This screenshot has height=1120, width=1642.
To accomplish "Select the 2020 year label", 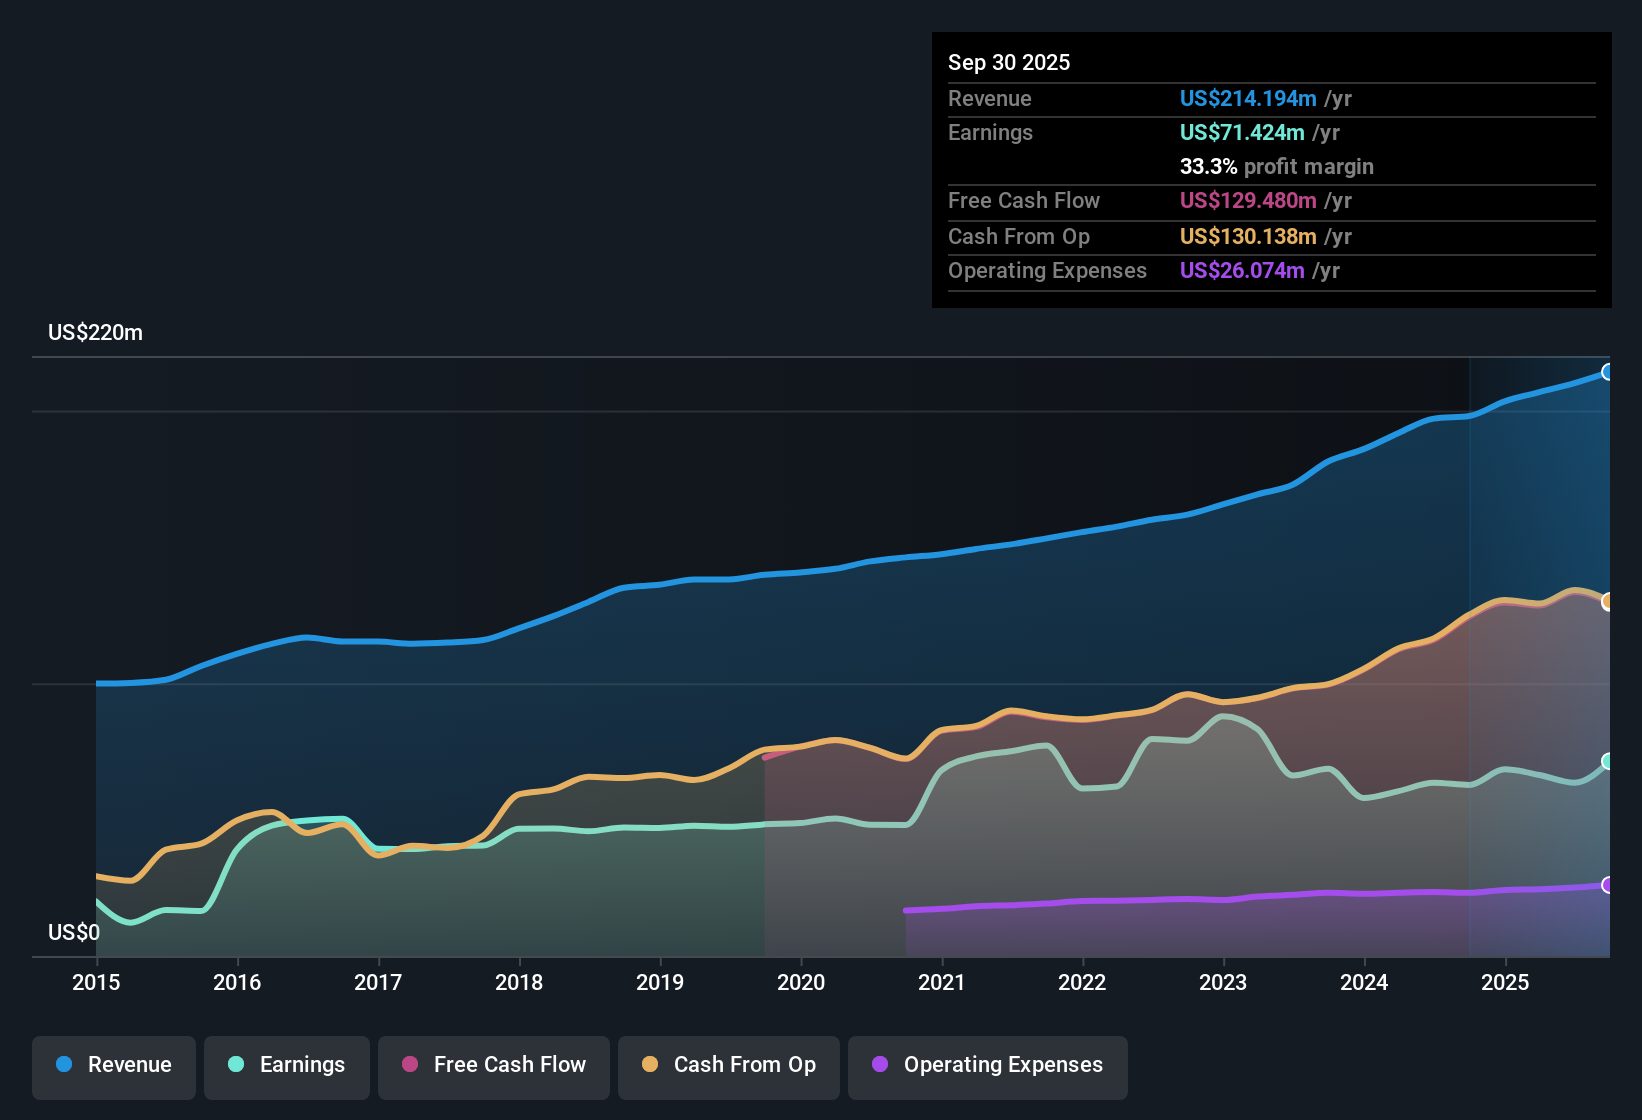I will point(800,983).
